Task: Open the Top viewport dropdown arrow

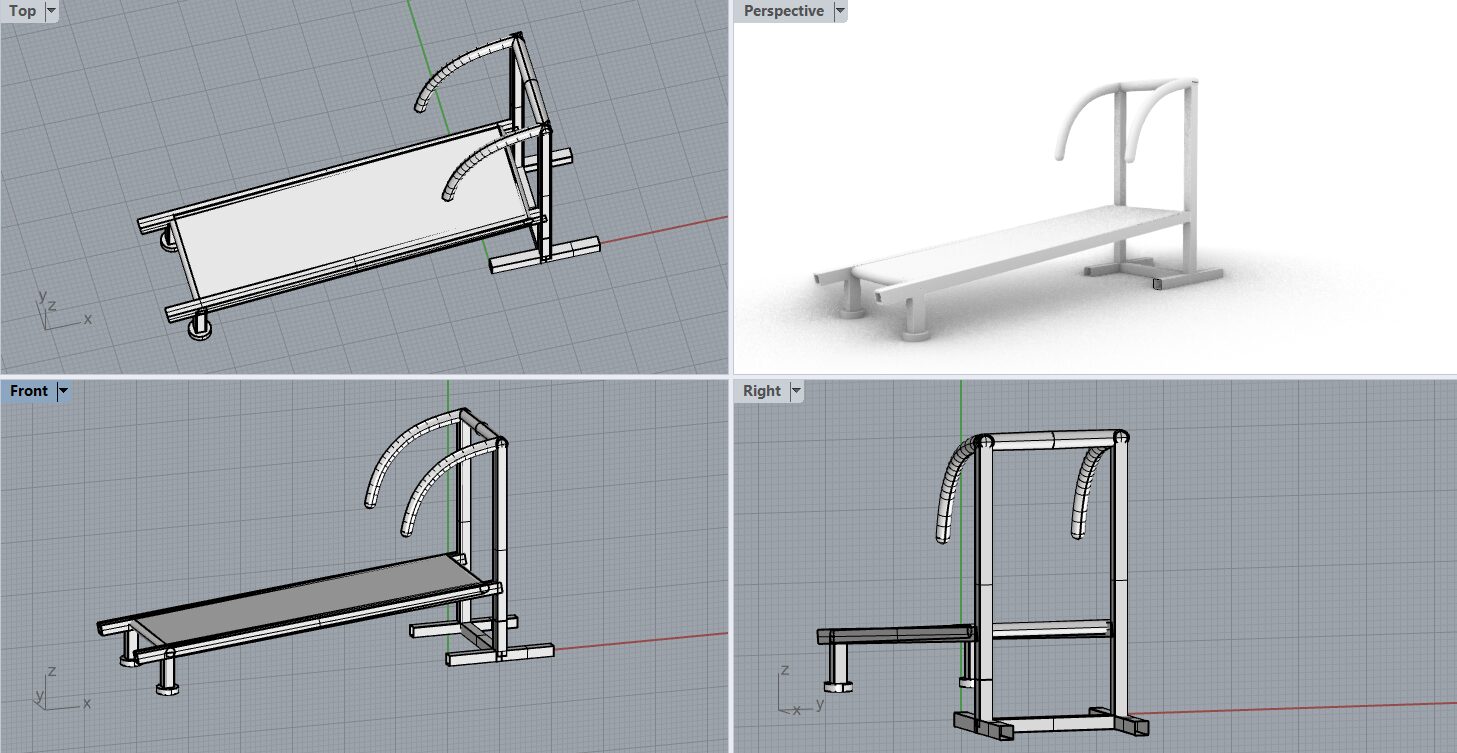Action: coord(51,11)
